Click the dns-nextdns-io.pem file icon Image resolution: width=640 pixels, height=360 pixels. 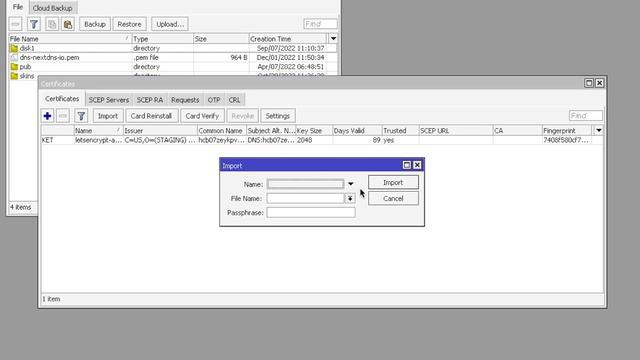(14, 58)
